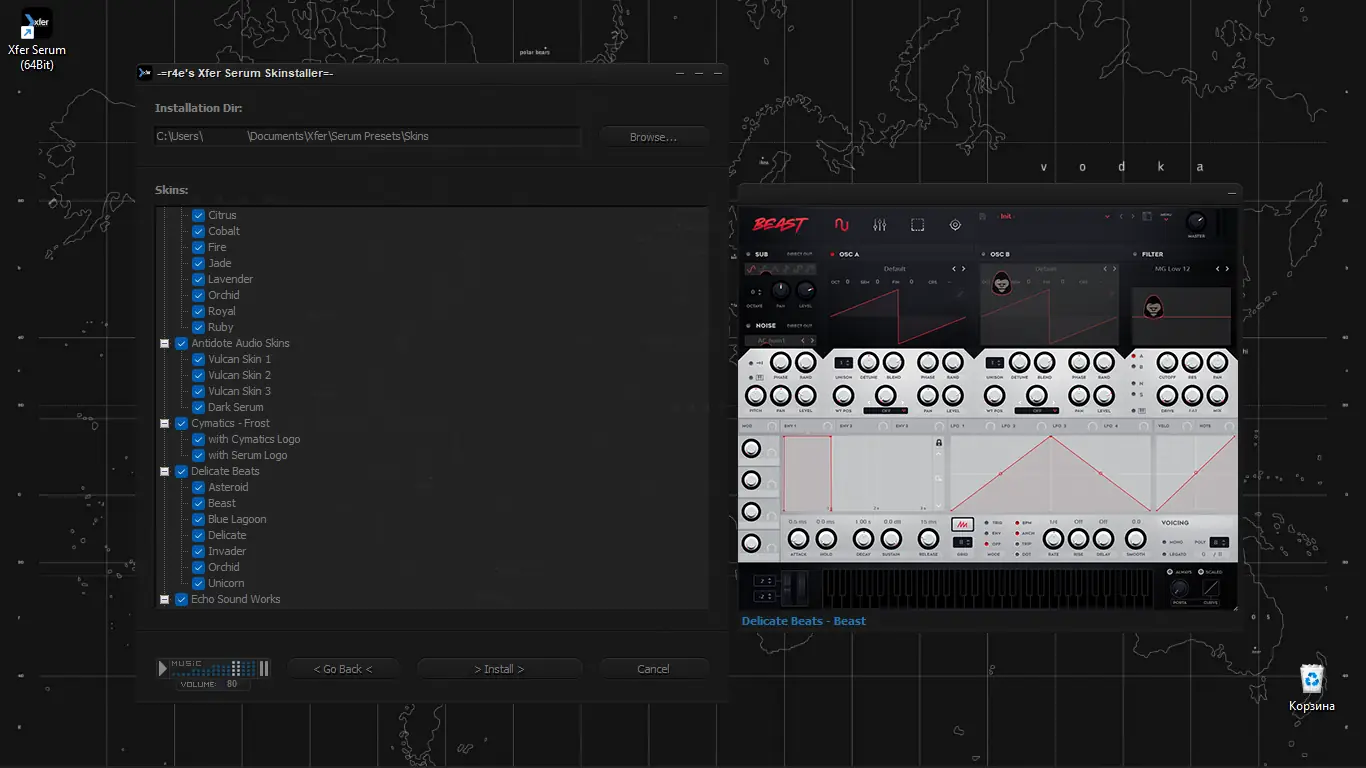The width and height of the screenshot is (1366, 768).
Task: Toggle the Delicate Beats group checkbox
Action: pos(181,471)
